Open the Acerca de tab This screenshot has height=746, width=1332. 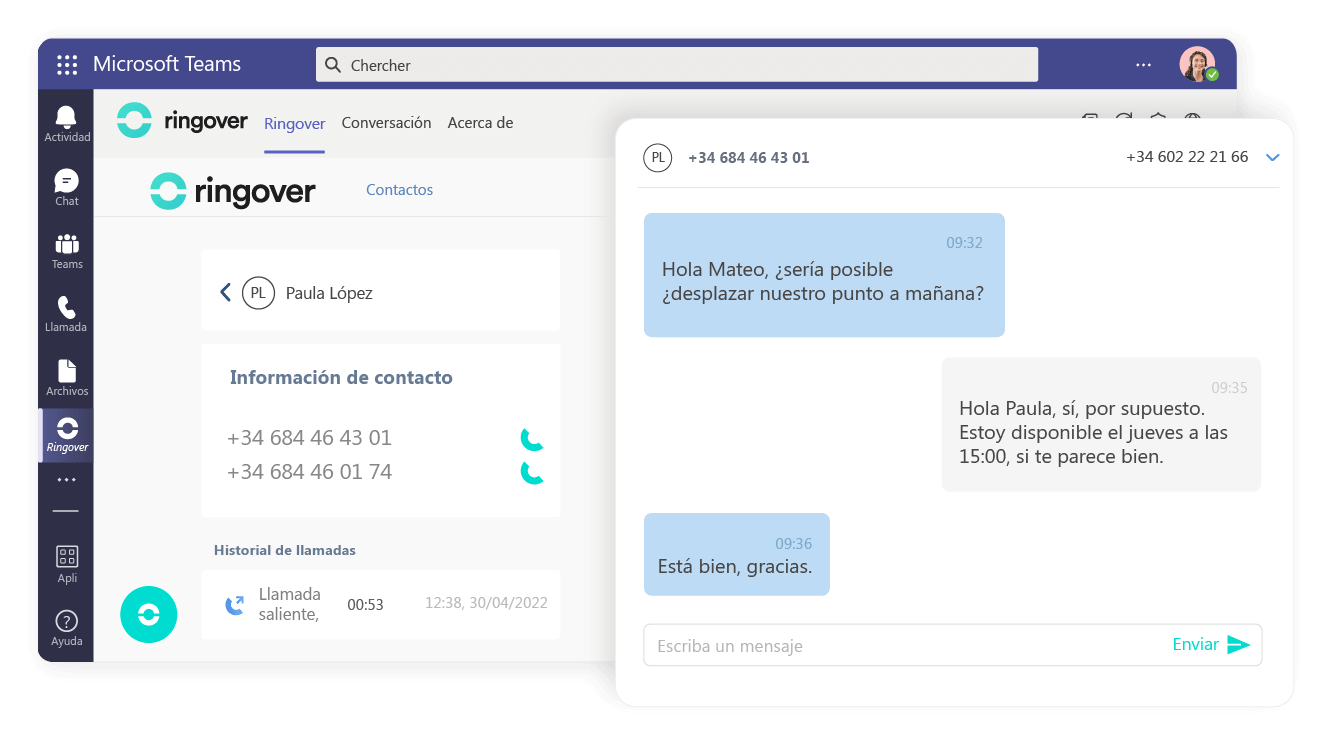click(479, 123)
